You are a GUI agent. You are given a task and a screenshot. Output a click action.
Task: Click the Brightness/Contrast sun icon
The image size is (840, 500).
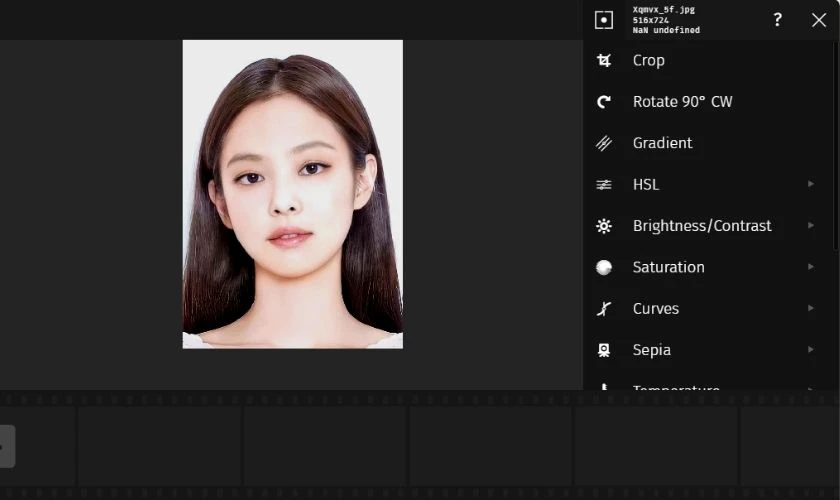tap(604, 226)
